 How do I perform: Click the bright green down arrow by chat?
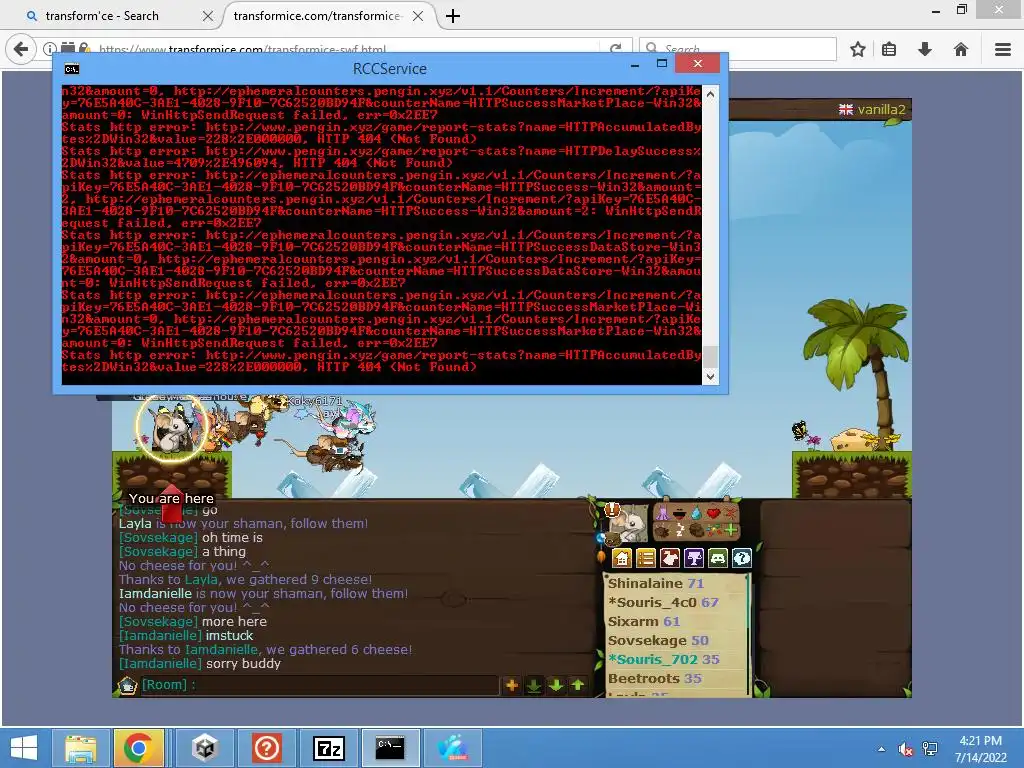[556, 685]
